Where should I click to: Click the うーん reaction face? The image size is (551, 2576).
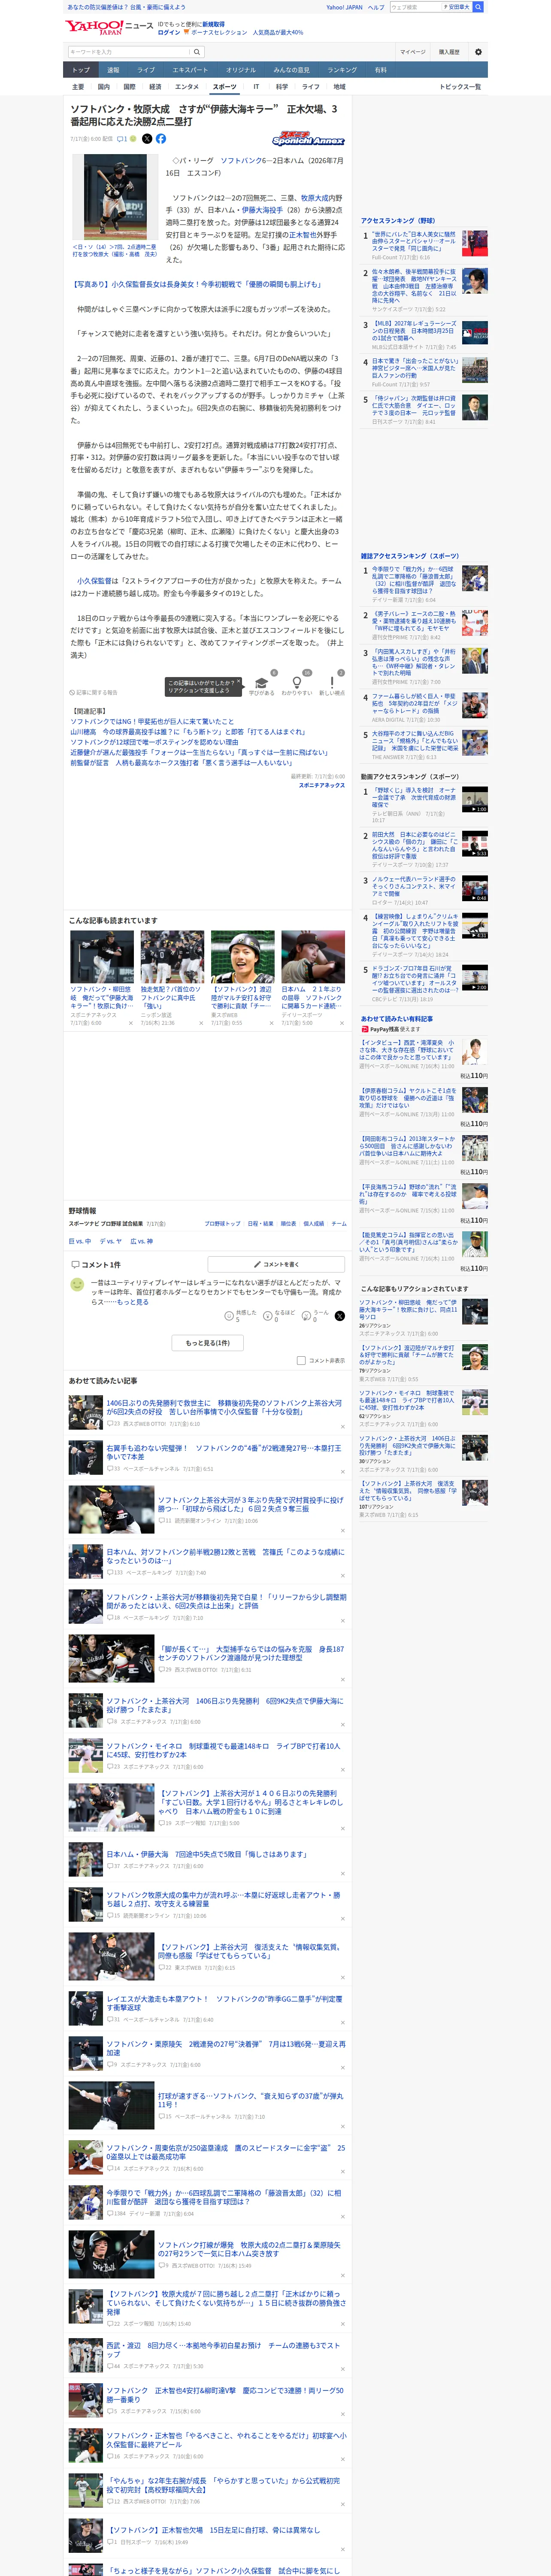click(306, 1316)
